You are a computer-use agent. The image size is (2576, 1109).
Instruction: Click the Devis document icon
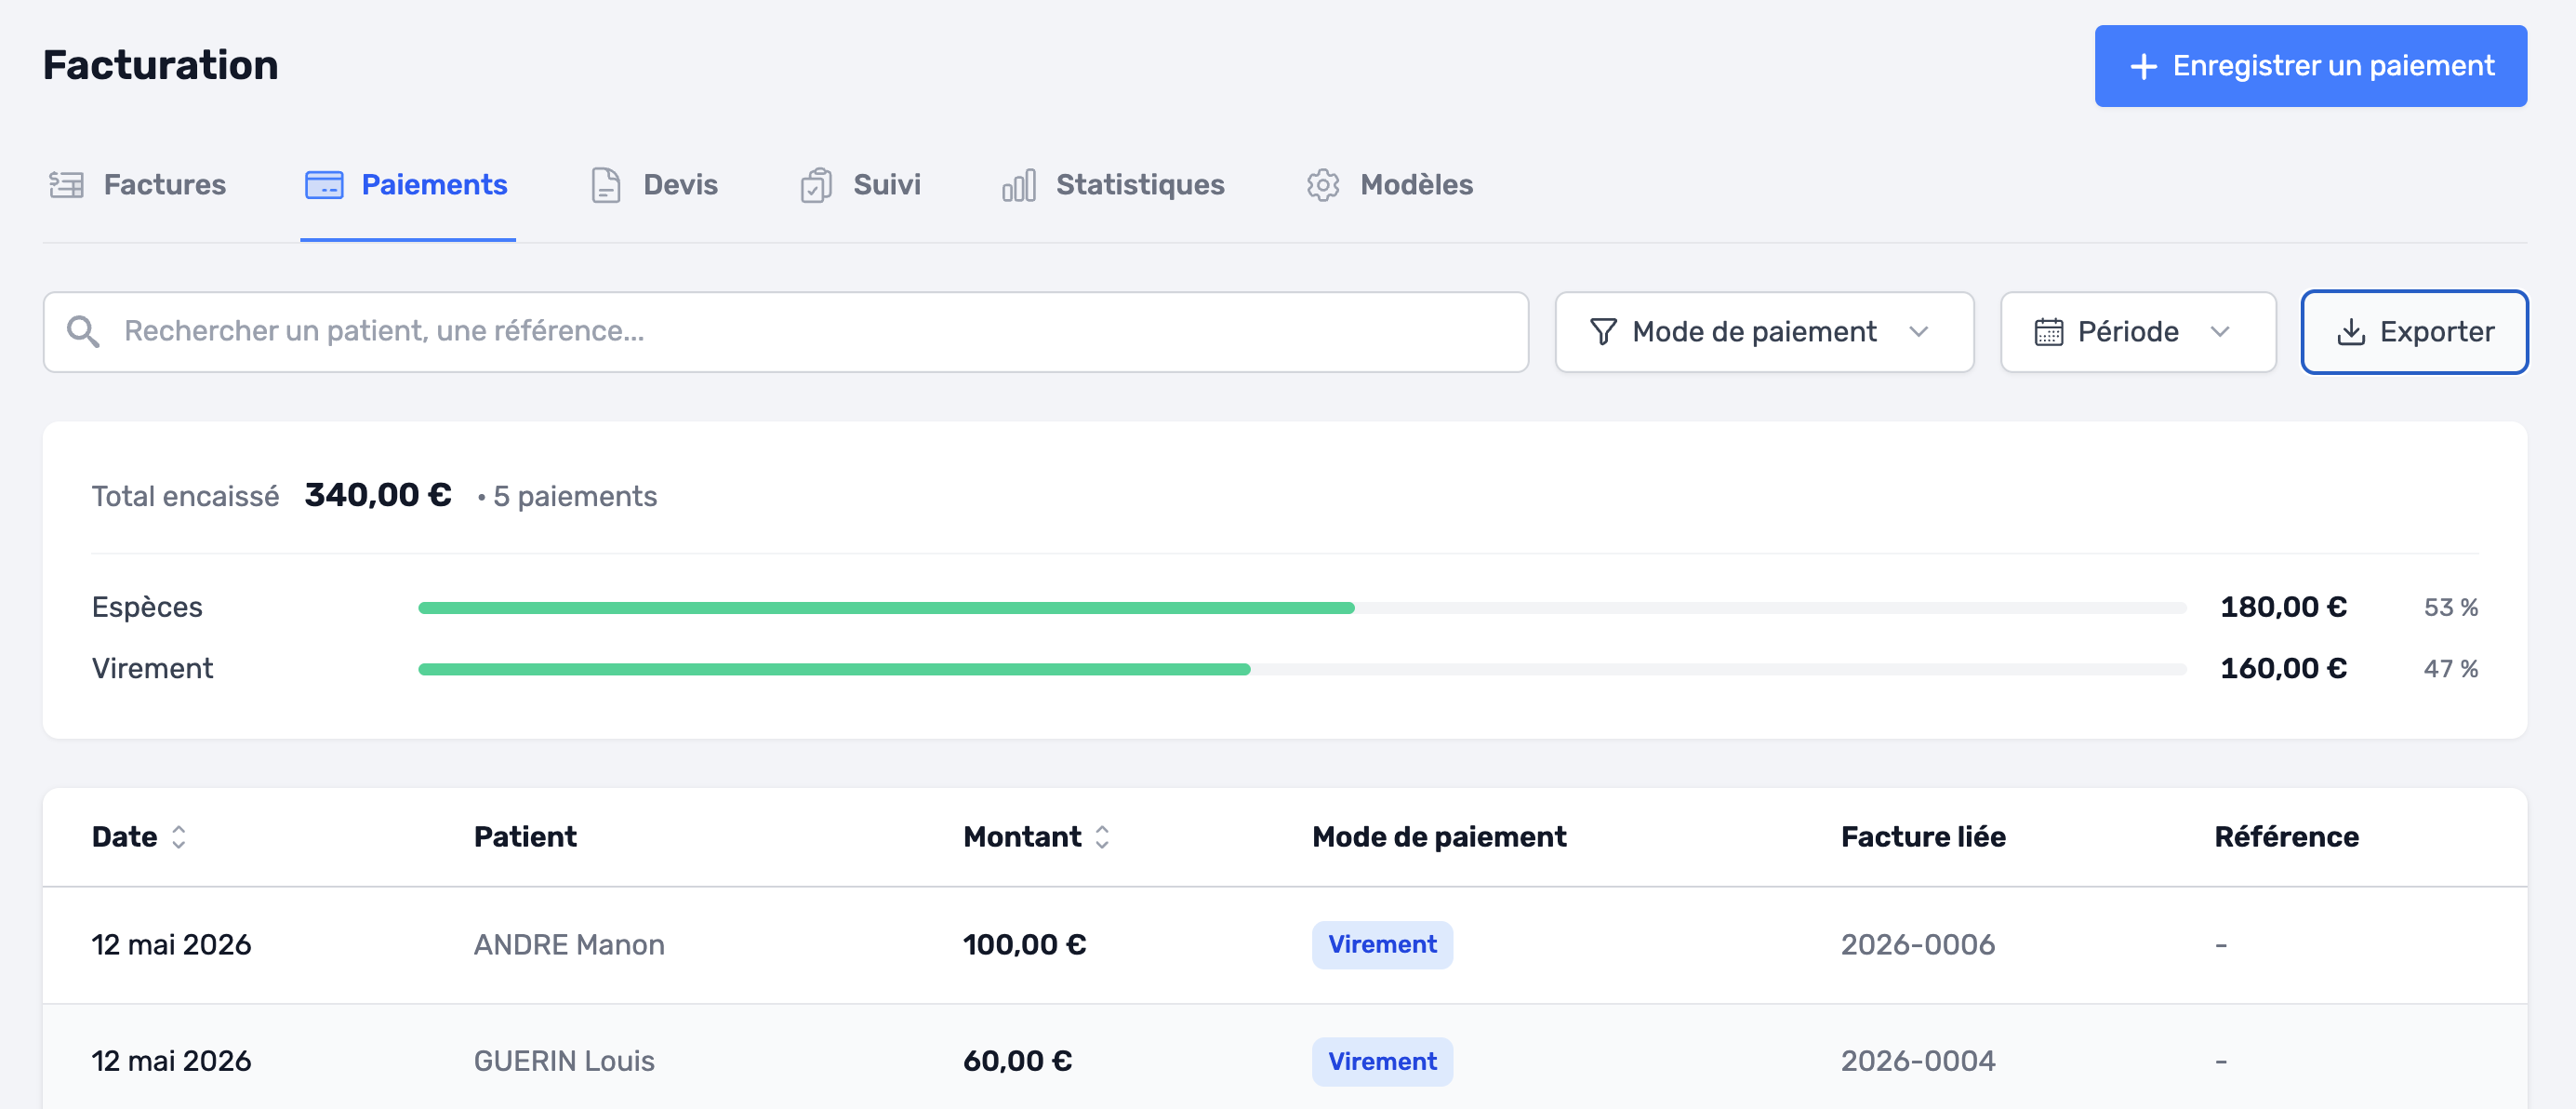(606, 185)
